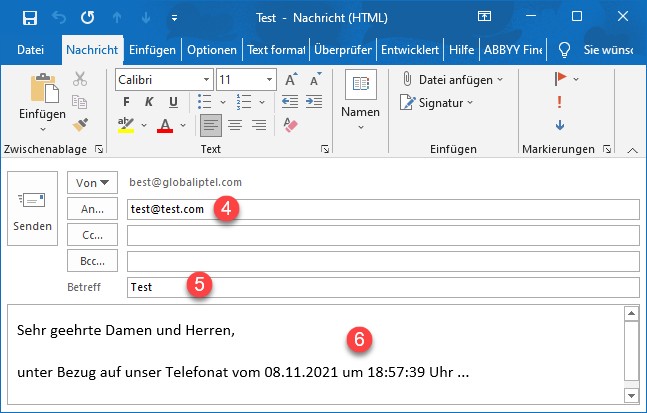Toggle Underline formatting (U)
Image resolution: width=647 pixels, height=413 pixels.
pos(173,101)
